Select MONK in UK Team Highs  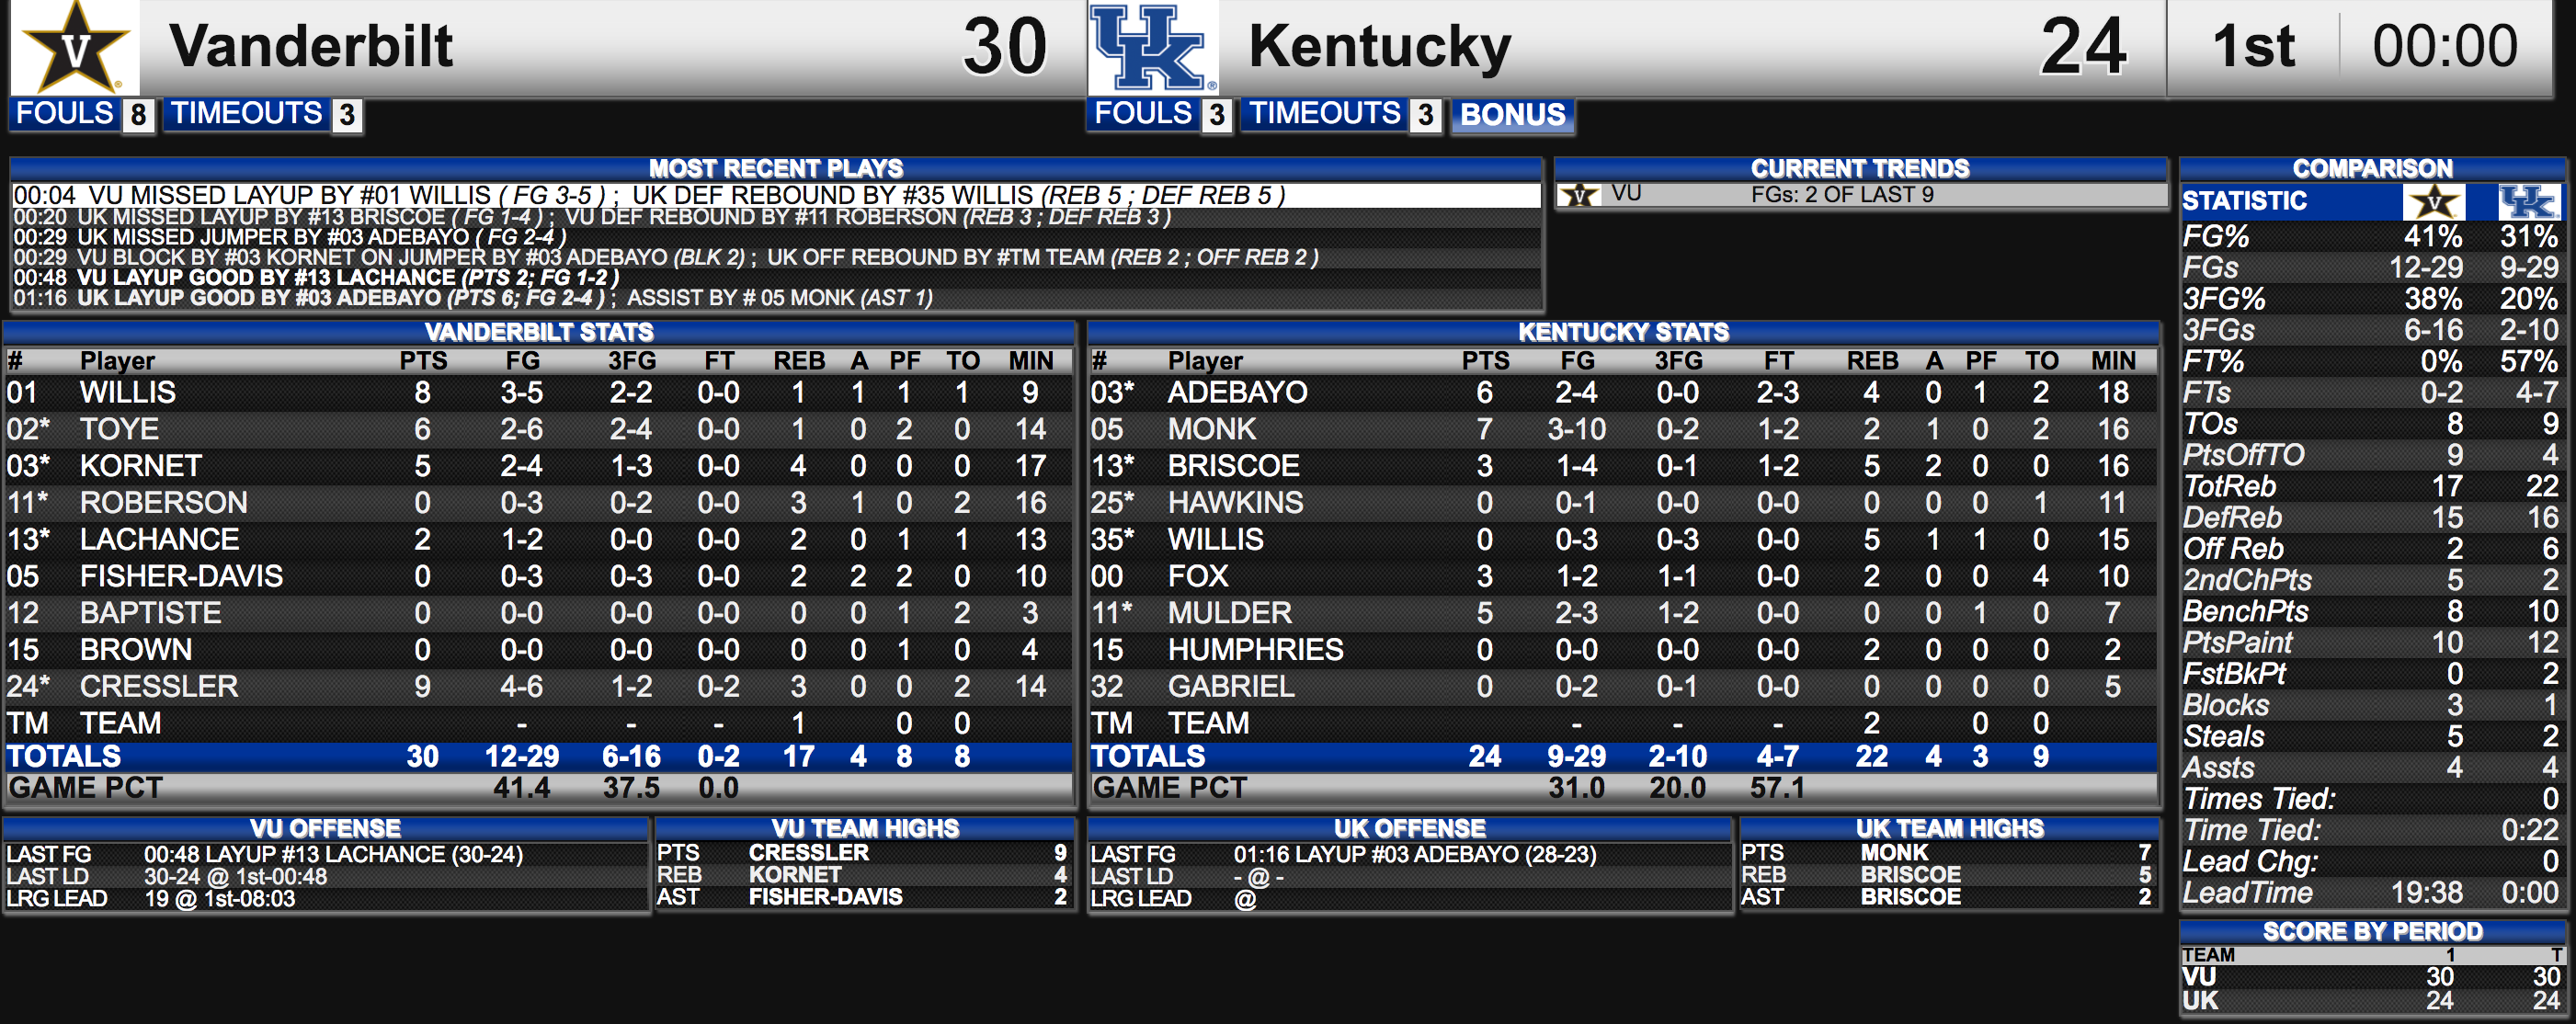[x=1894, y=852]
